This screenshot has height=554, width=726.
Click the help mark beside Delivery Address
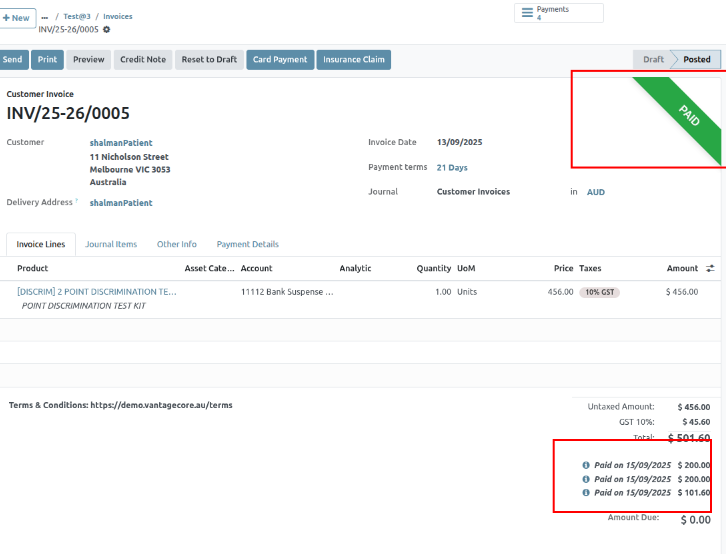[x=77, y=201]
